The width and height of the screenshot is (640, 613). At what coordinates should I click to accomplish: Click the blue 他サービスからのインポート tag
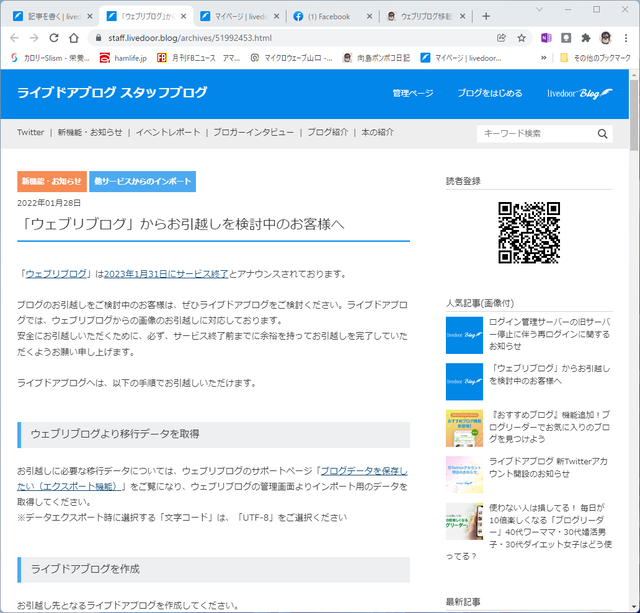coord(142,181)
